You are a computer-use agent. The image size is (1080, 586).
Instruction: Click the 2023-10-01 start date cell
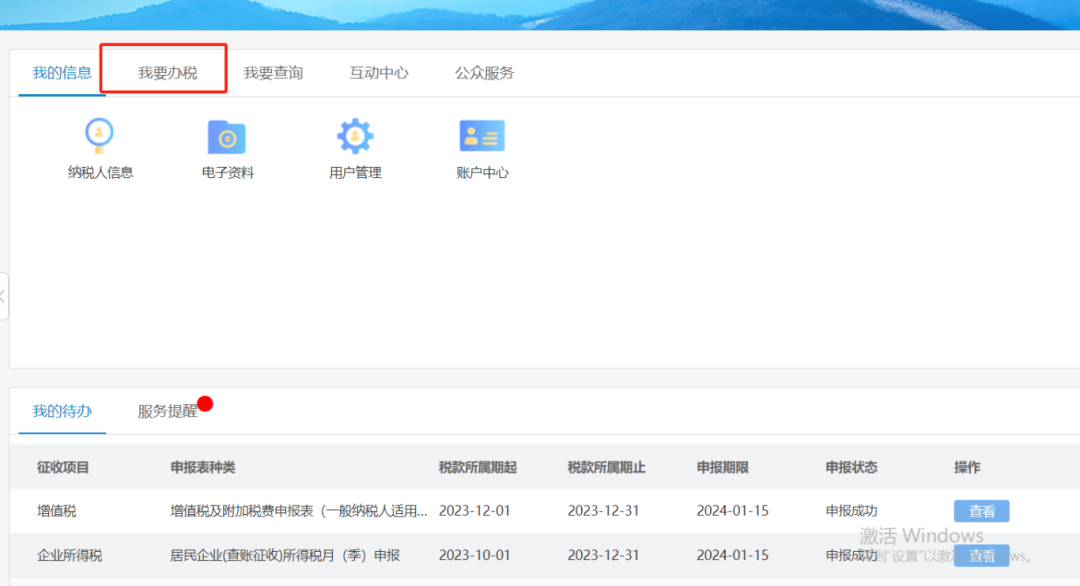click(x=475, y=555)
